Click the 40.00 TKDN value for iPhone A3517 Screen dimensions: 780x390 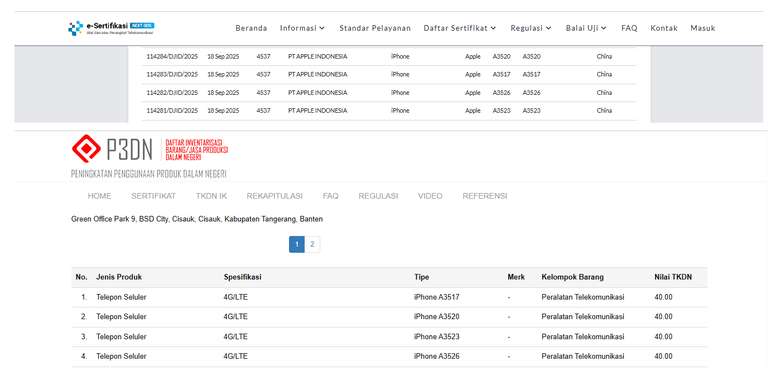pos(664,297)
